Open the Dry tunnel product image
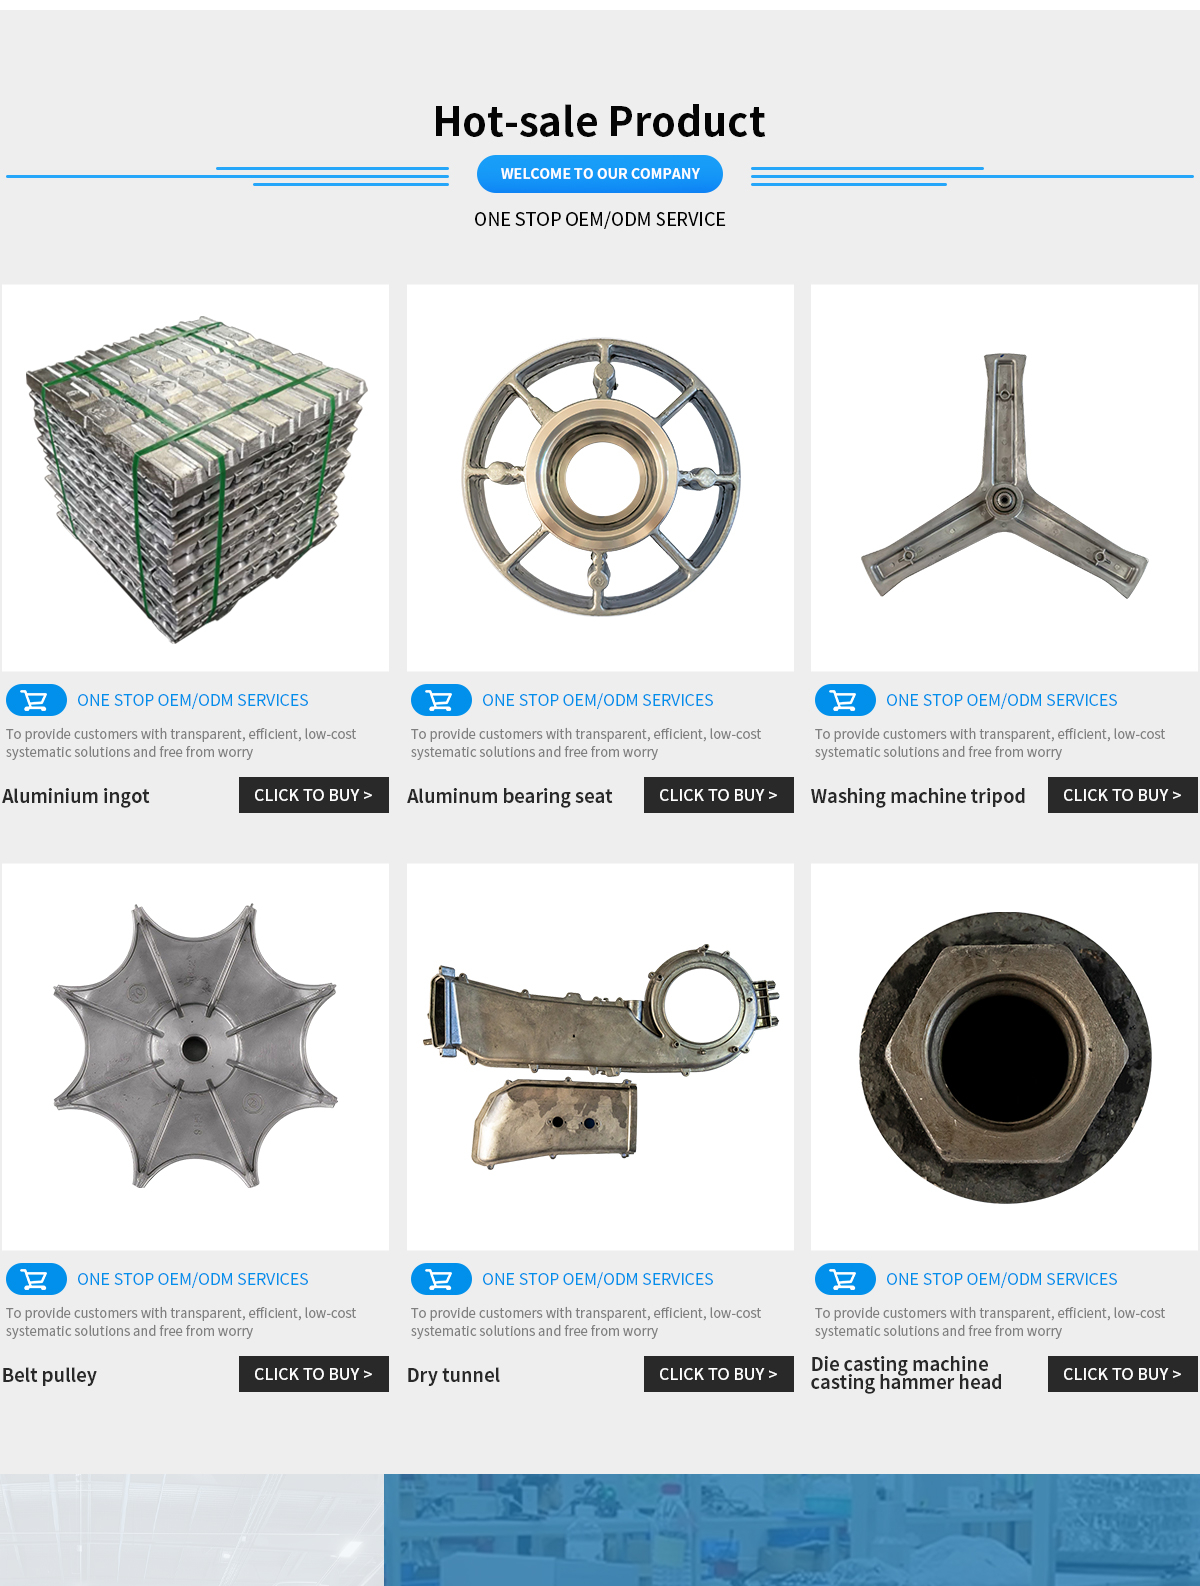 tap(600, 1057)
